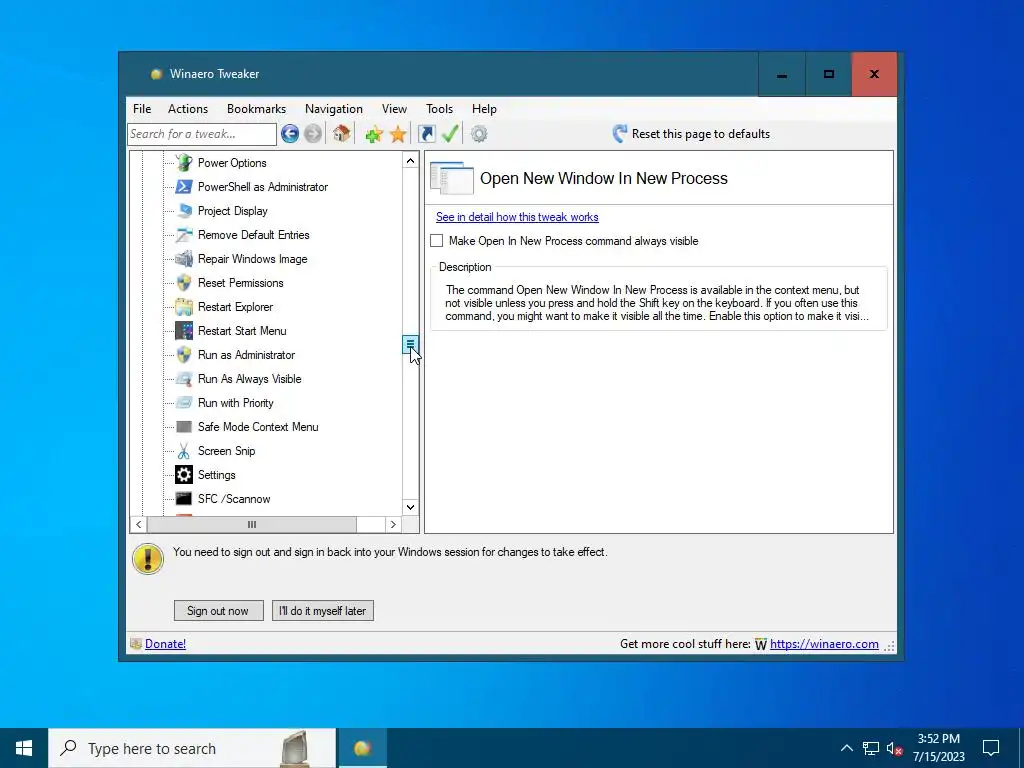Viewport: 1024px width, 768px height.
Task: Click the Sign out now button
Action: pos(218,611)
